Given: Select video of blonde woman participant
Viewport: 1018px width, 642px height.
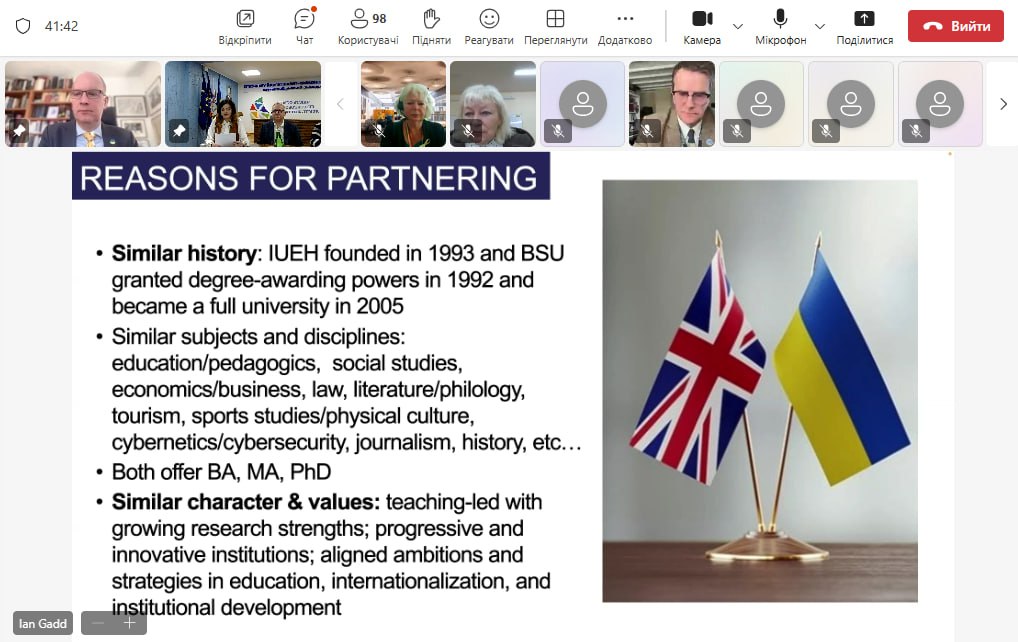Looking at the screenshot, I should [x=493, y=104].
